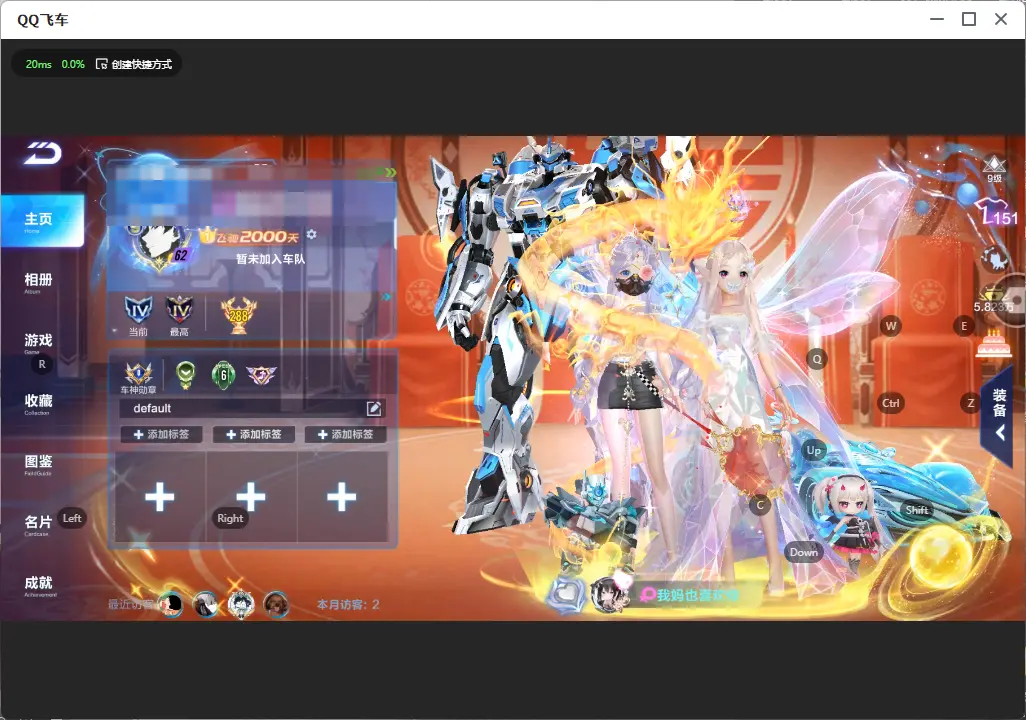The image size is (1026, 720).
Task: Click the Q key overlay button
Action: pos(817,359)
